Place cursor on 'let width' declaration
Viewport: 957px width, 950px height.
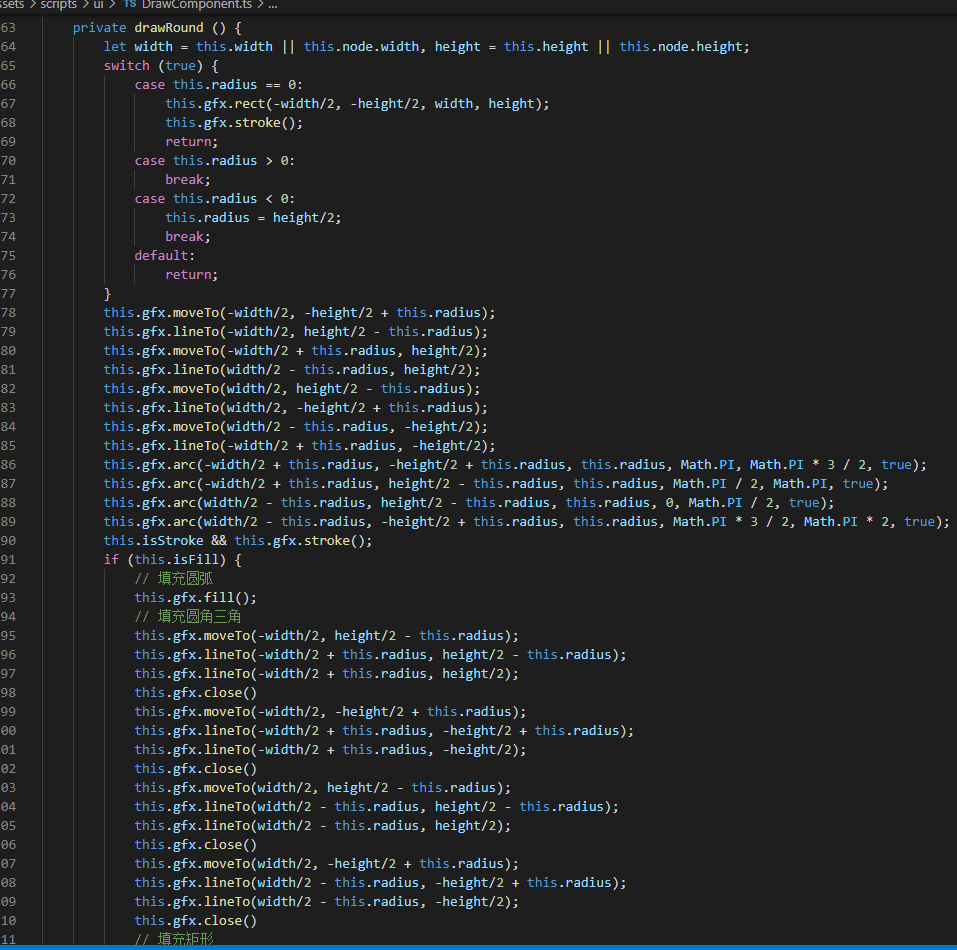138,46
